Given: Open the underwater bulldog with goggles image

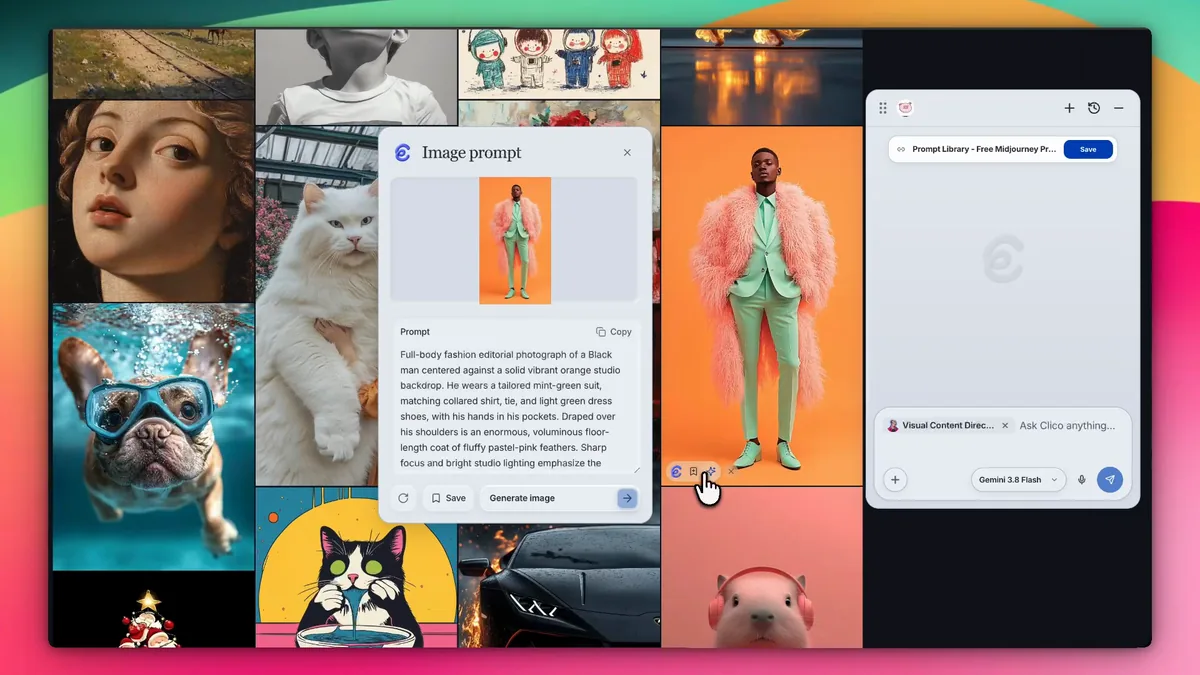Looking at the screenshot, I should pyautogui.click(x=153, y=437).
